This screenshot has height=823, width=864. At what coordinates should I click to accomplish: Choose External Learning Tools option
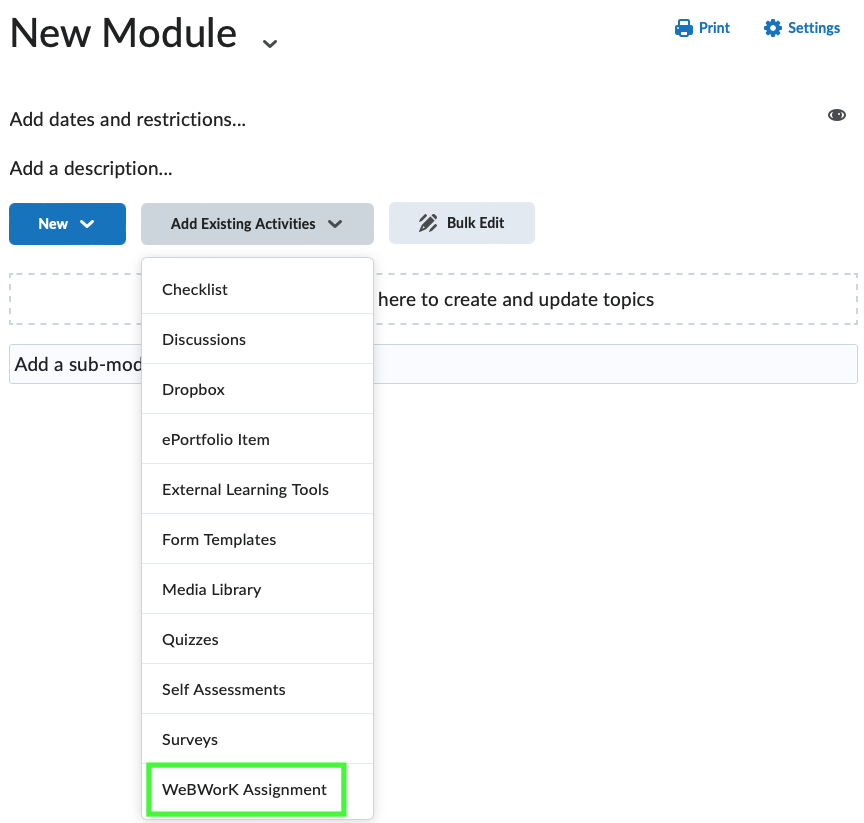(x=257, y=490)
